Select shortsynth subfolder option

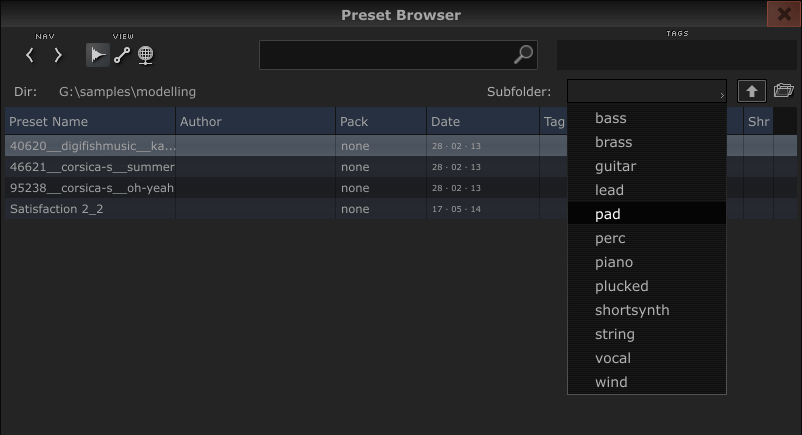pyautogui.click(x=647, y=310)
